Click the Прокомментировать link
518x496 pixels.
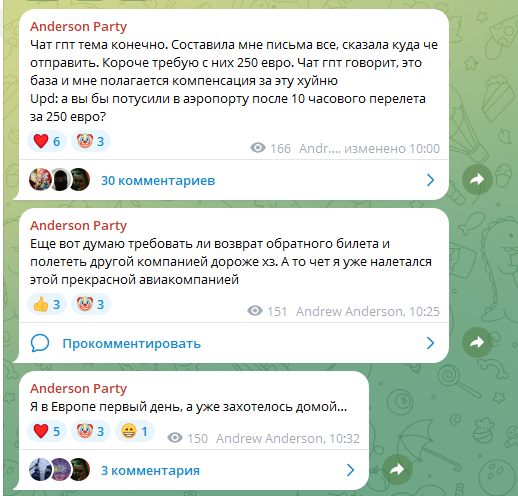coord(132,343)
